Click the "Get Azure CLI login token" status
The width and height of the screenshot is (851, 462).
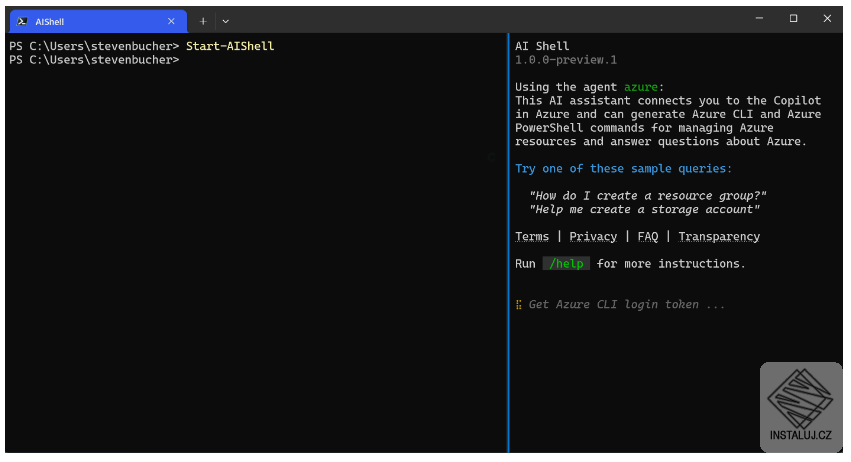(627, 305)
